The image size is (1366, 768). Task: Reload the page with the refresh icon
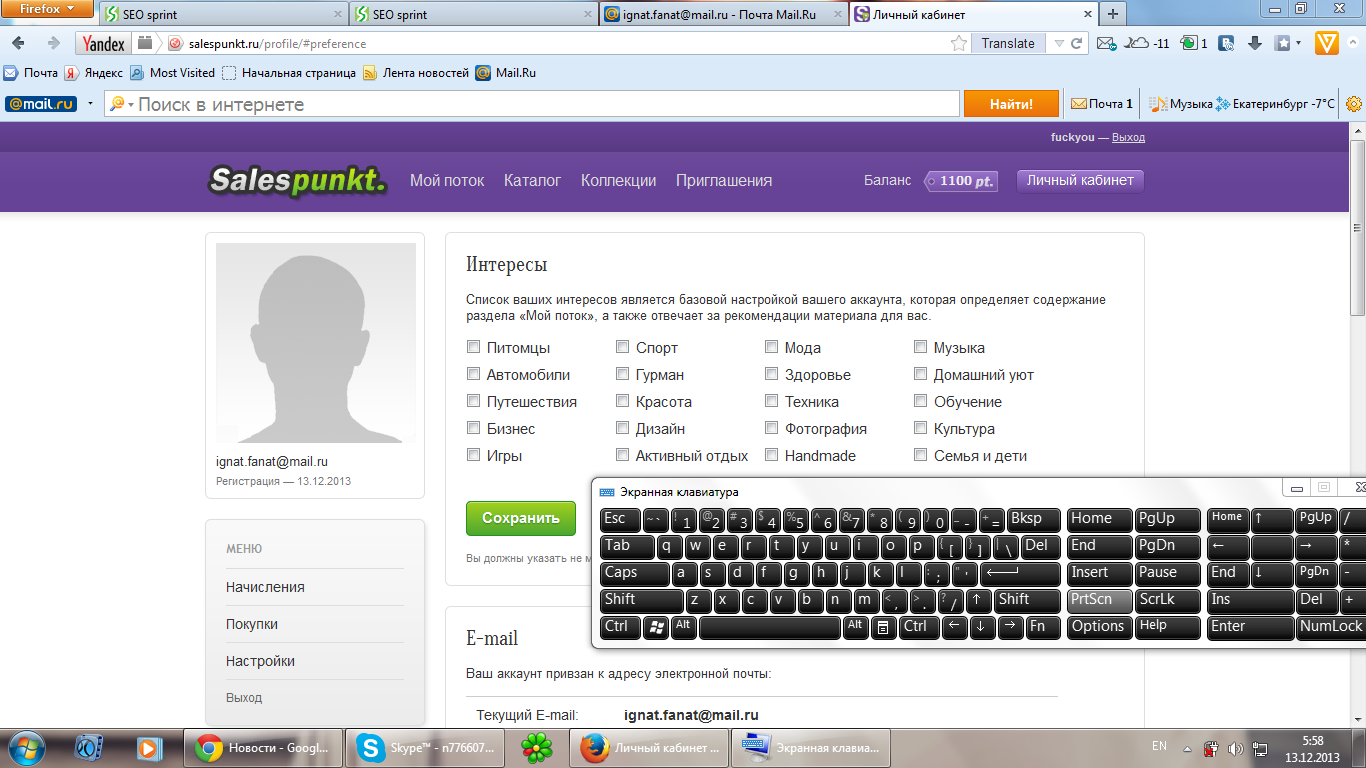pyautogui.click(x=1077, y=43)
